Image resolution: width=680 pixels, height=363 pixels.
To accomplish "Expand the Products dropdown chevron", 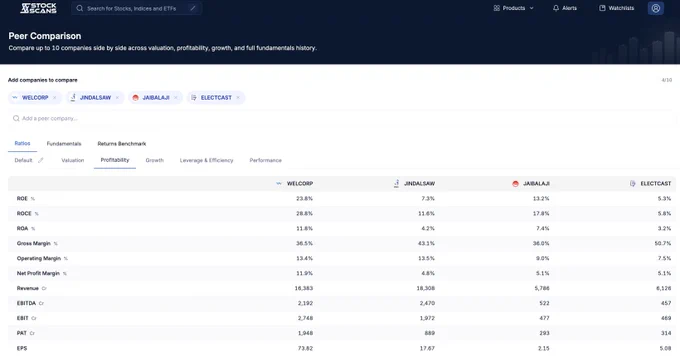I will click(x=532, y=8).
